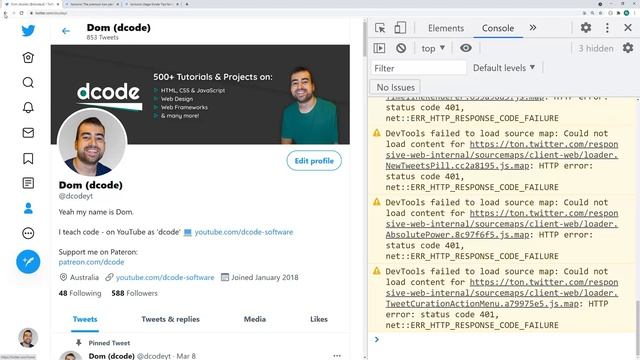Image resolution: width=640 pixels, height=360 pixels.
Task: Open Notifications bell icon
Action: [28, 107]
